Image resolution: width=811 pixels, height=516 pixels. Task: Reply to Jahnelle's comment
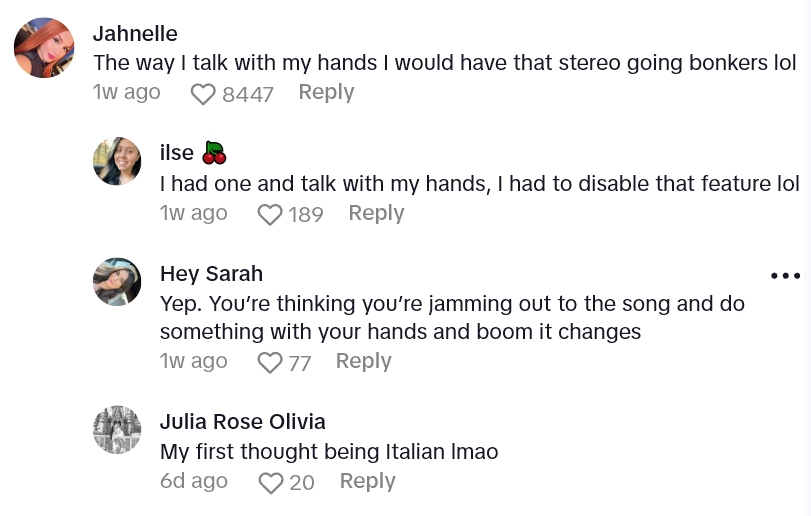[x=326, y=92]
